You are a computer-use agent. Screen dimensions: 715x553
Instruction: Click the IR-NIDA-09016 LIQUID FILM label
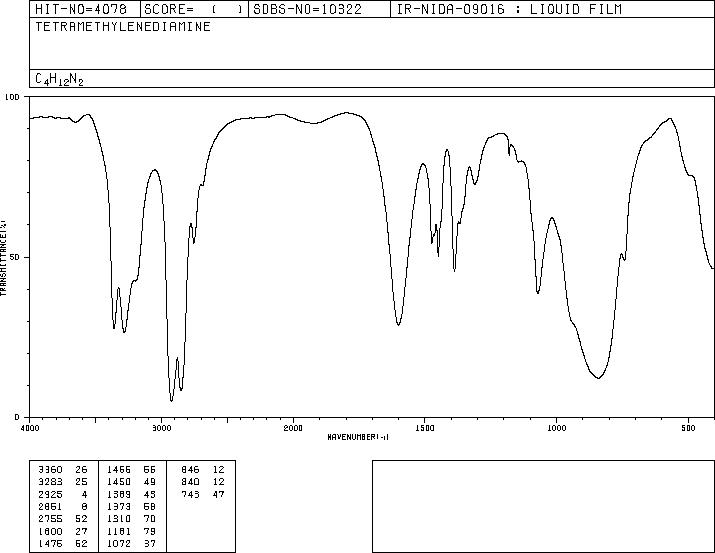click(509, 9)
